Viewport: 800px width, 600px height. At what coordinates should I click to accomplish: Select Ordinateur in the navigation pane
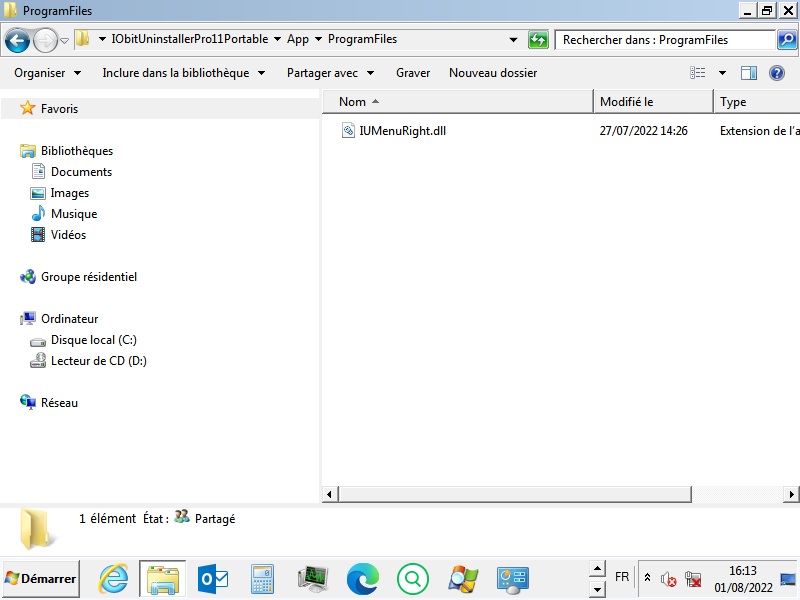point(69,319)
